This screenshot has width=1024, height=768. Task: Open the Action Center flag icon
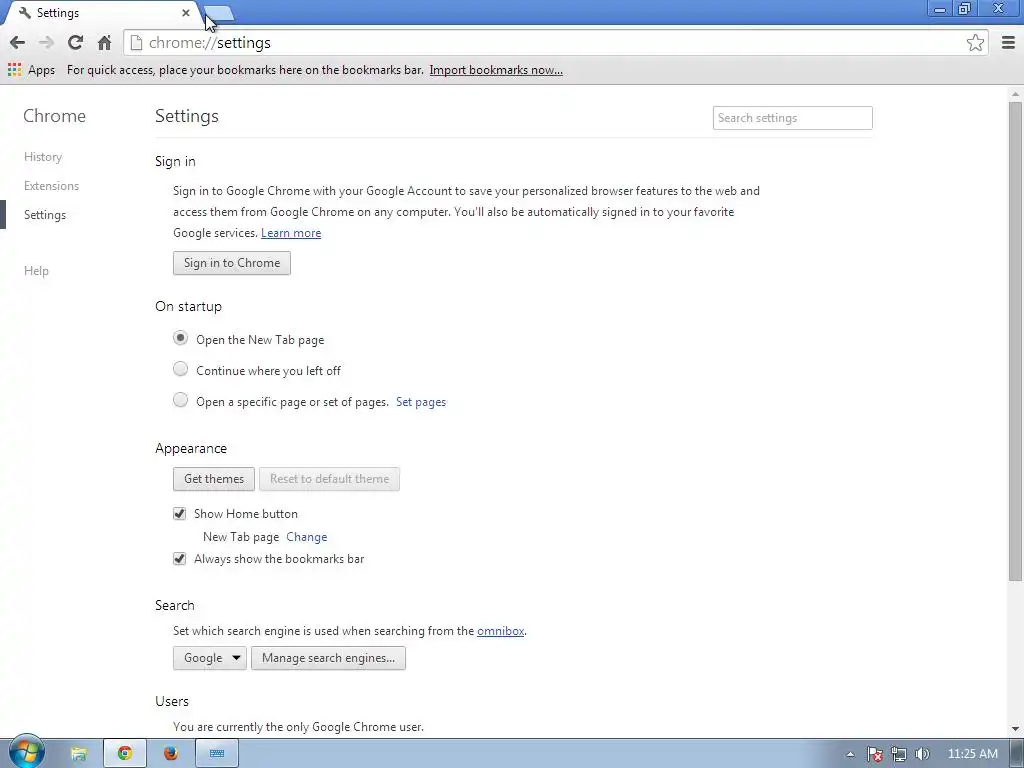[875, 754]
